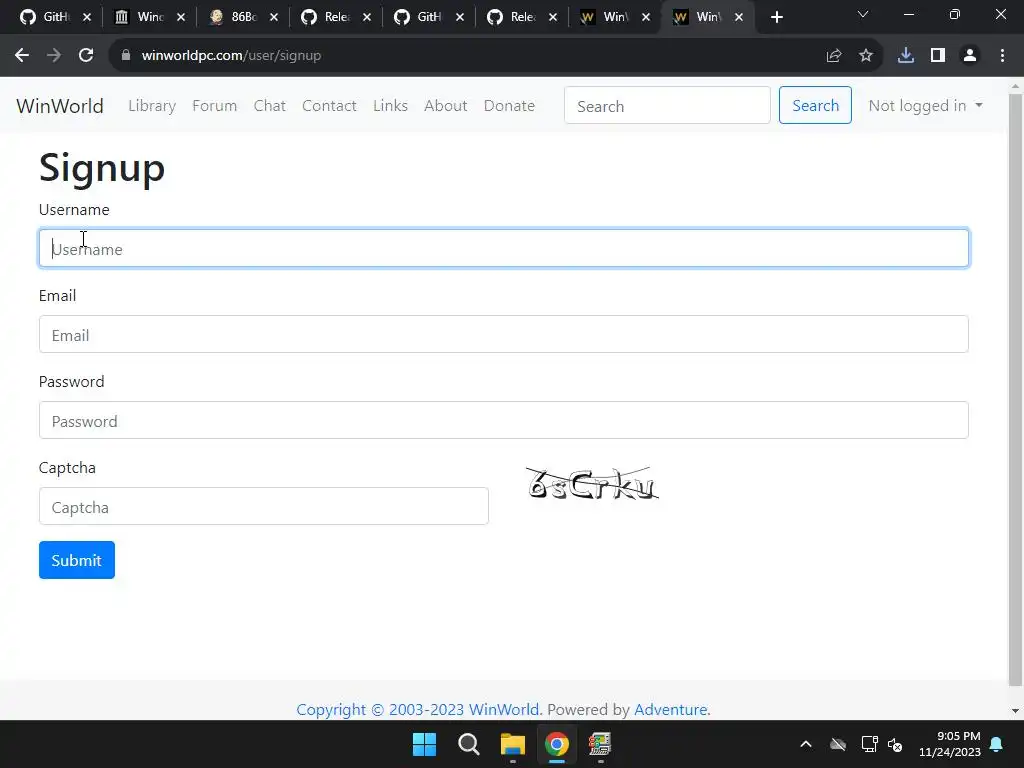This screenshot has width=1024, height=768.
Task: Open the Forum nav link
Action: (x=214, y=106)
